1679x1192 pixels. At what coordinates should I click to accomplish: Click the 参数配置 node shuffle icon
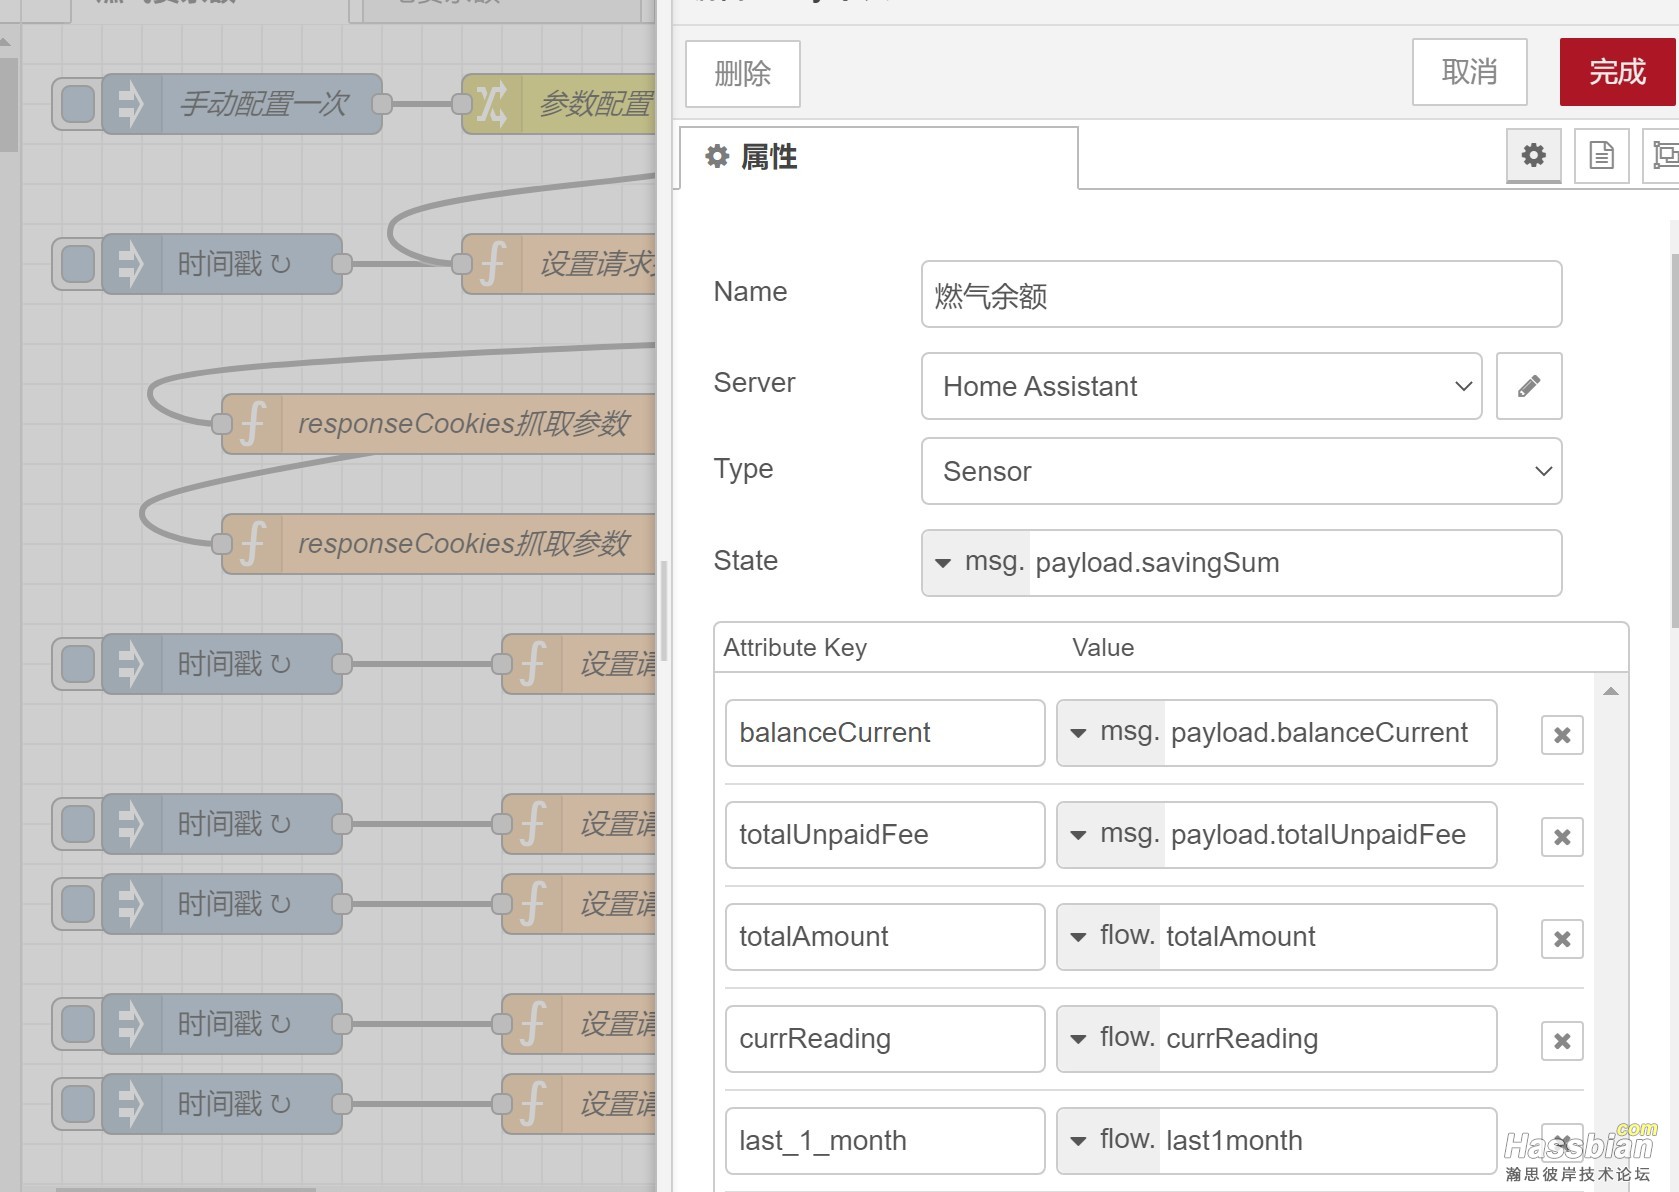pyautogui.click(x=491, y=104)
